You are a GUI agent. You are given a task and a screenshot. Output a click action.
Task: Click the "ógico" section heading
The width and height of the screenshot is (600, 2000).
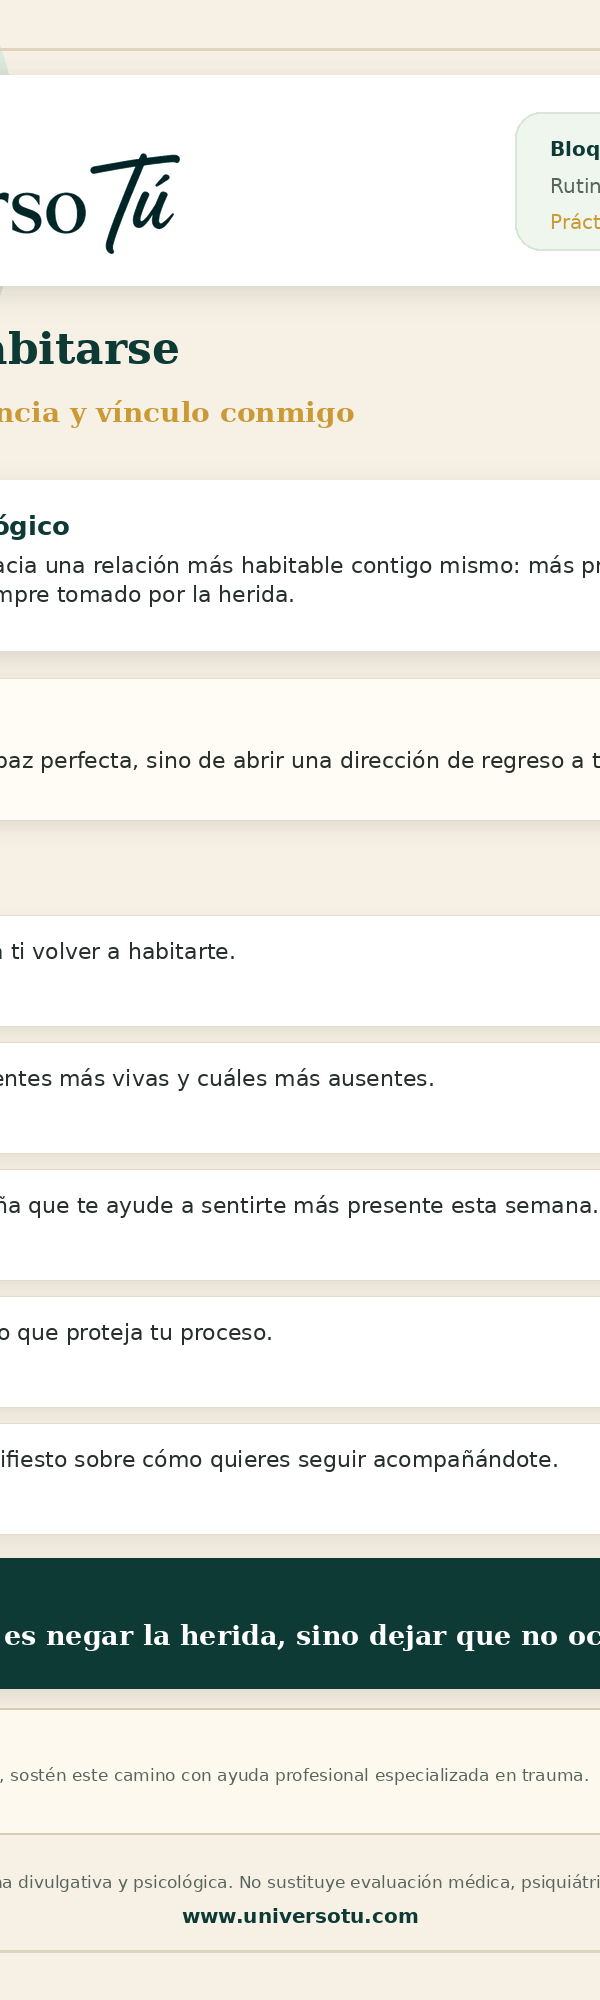pyautogui.click(x=35, y=527)
